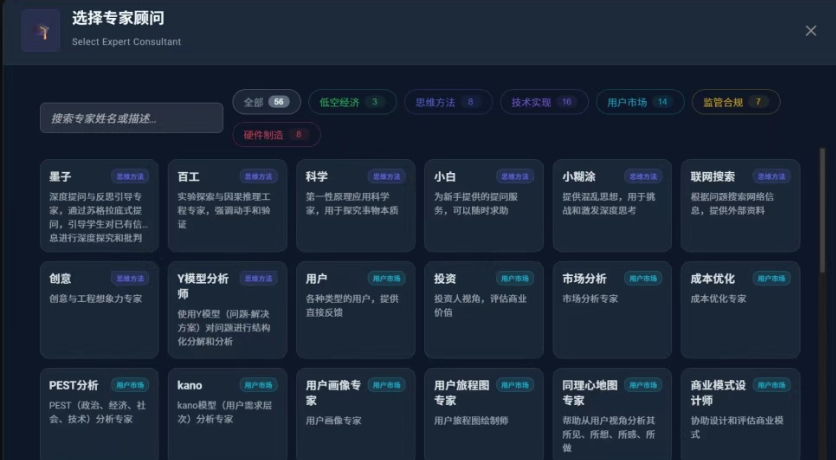Image resolution: width=836 pixels, height=460 pixels.
Task: Click the expert consultant header icon
Action: click(41, 31)
